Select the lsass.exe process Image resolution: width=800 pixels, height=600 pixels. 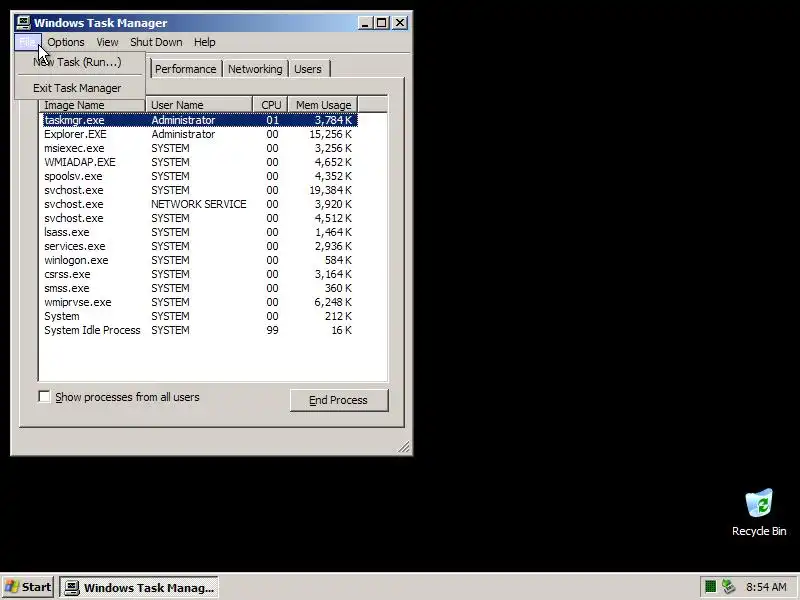pos(200,232)
